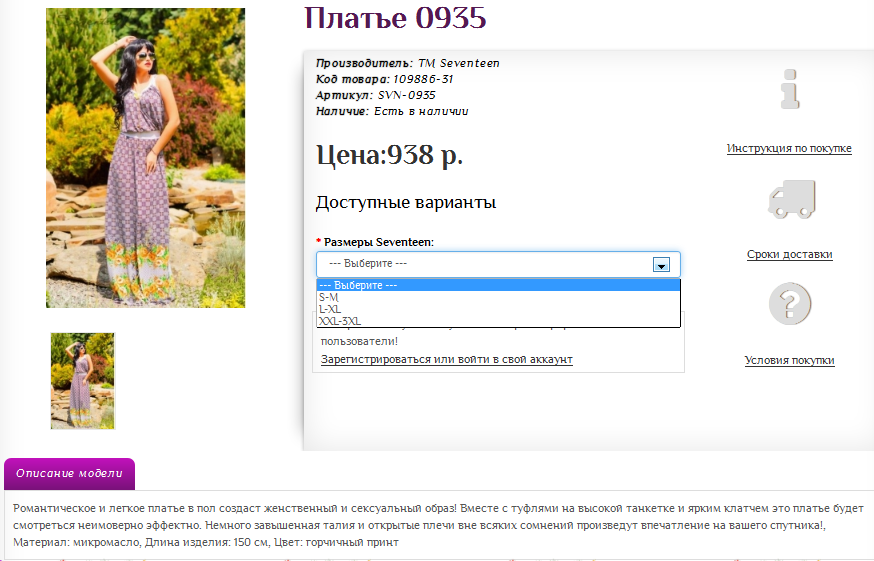Open the Условия покупки link
The height and width of the screenshot is (561, 874).
pos(789,360)
